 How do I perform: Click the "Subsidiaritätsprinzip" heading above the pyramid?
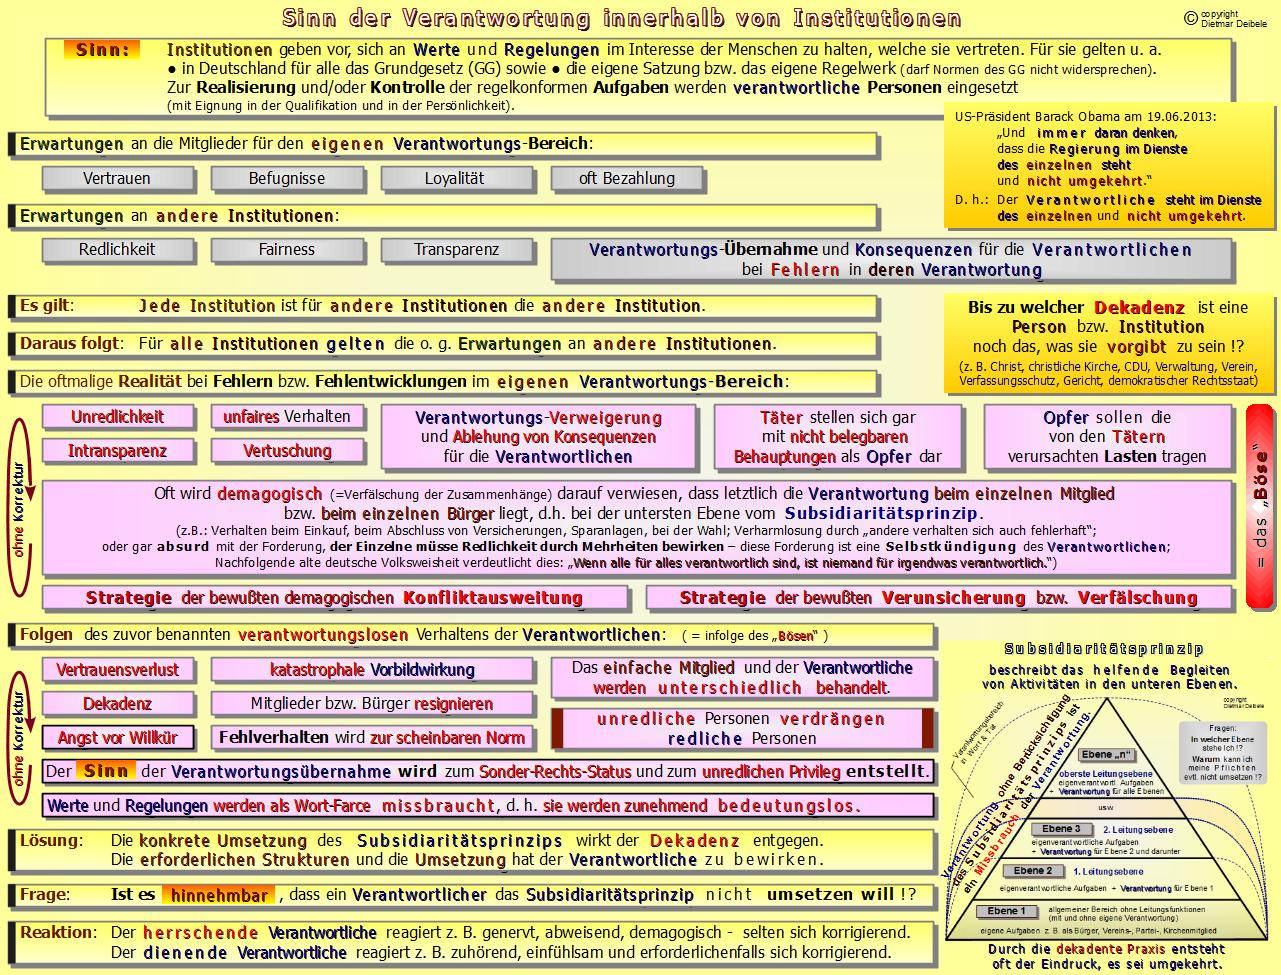tap(1103, 649)
